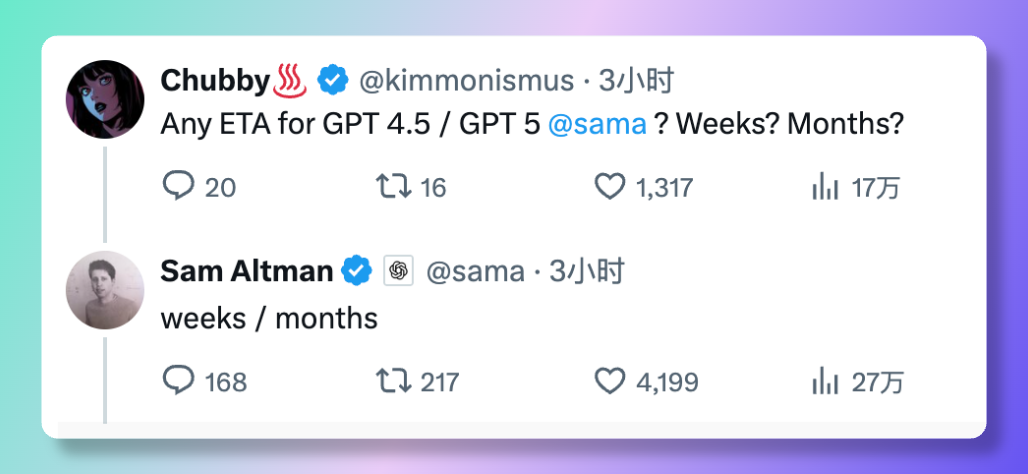1028x474 pixels.
Task: Click Chubby's blue verified badge
Action: [333, 79]
